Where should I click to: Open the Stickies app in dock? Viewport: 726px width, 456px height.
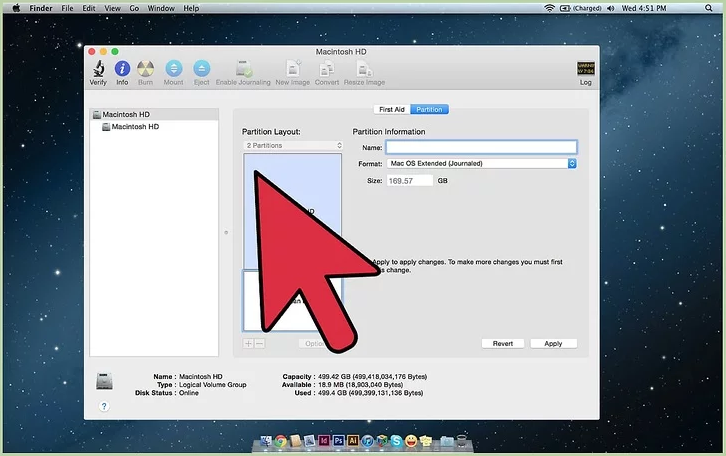(426, 441)
